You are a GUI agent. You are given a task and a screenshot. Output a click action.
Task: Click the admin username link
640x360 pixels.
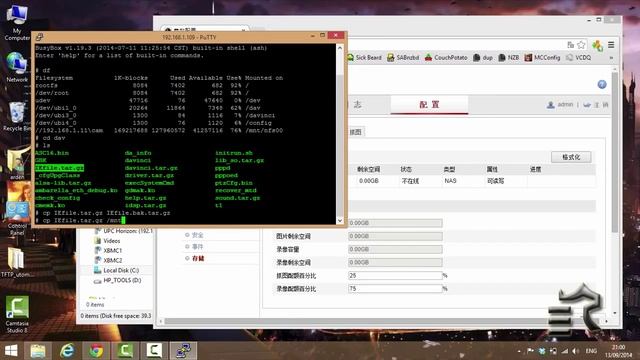click(x=565, y=104)
